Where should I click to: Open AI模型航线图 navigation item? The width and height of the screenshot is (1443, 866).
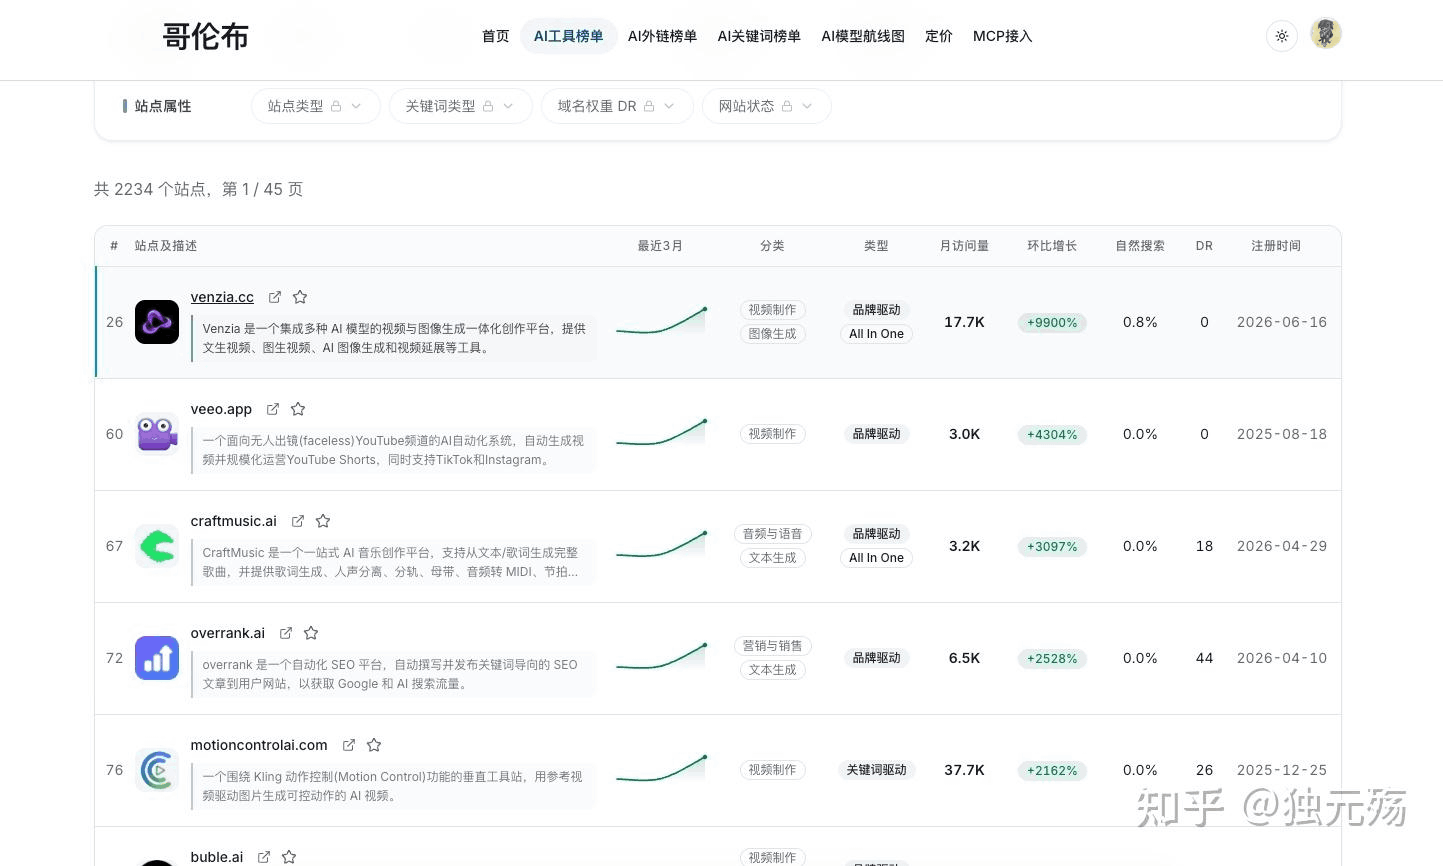863,36
